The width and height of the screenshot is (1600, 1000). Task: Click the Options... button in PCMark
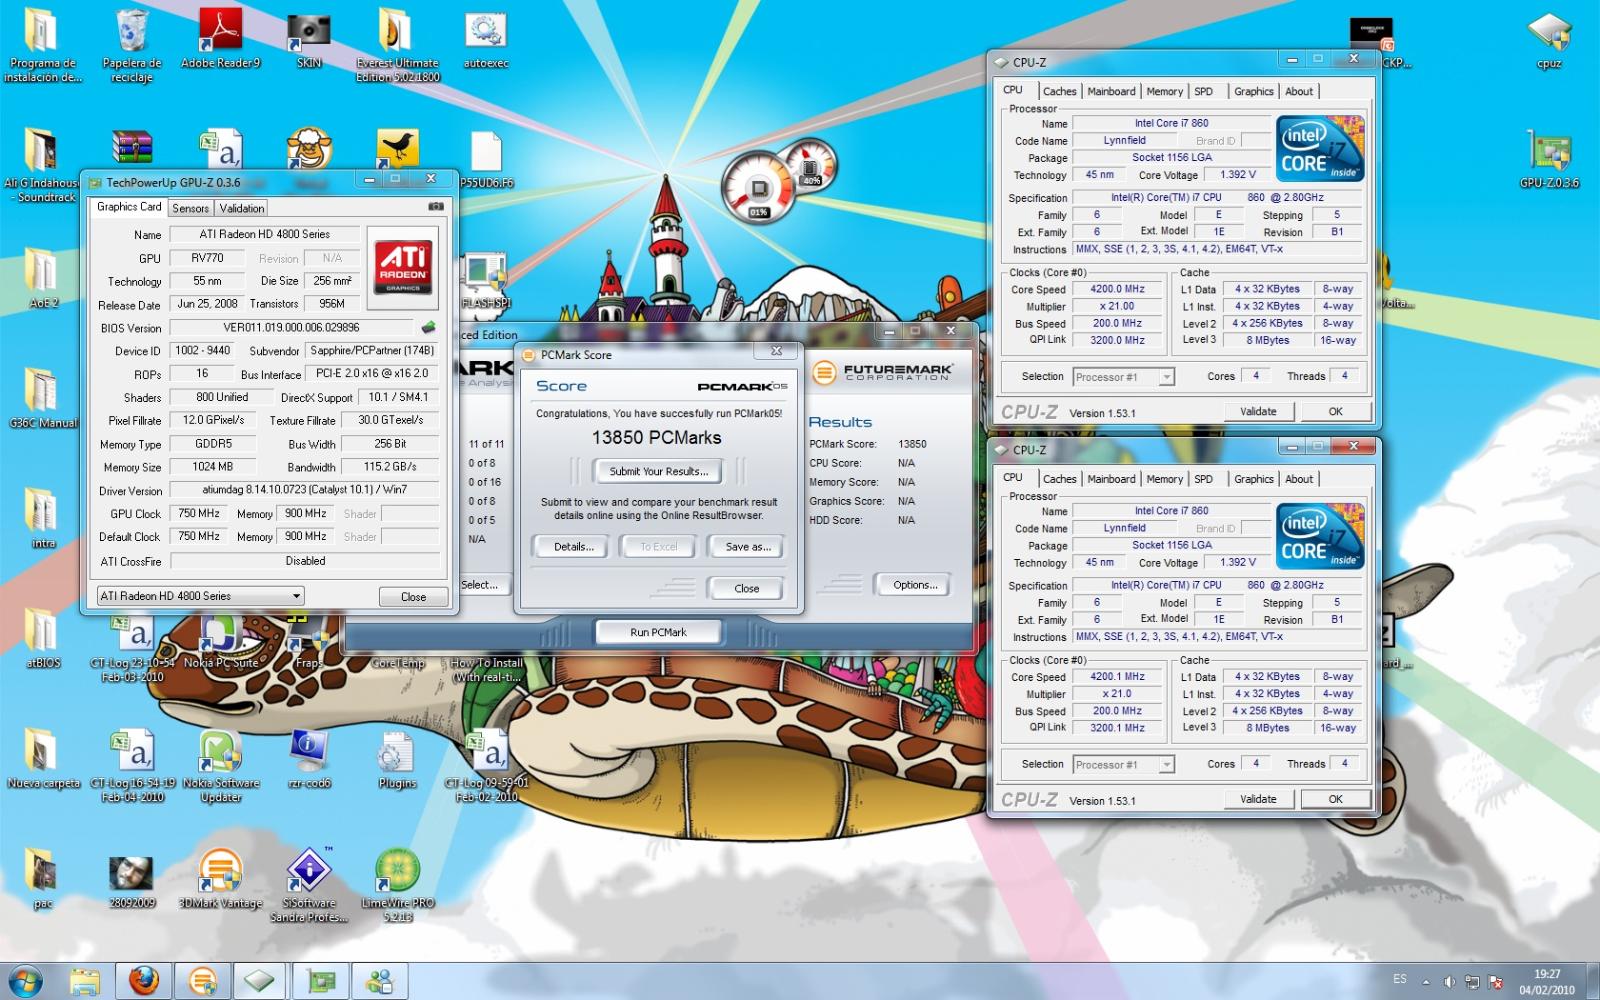pos(915,585)
